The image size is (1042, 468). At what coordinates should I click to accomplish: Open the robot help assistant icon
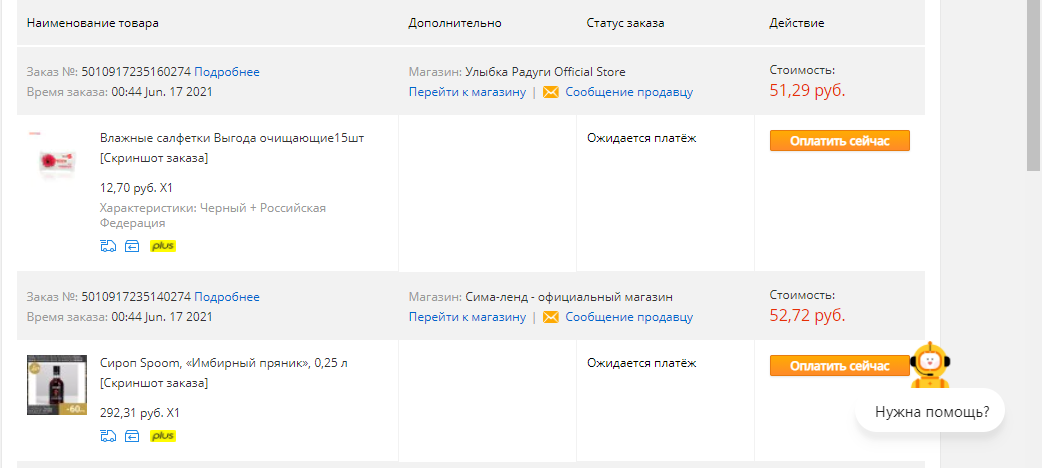tap(929, 365)
